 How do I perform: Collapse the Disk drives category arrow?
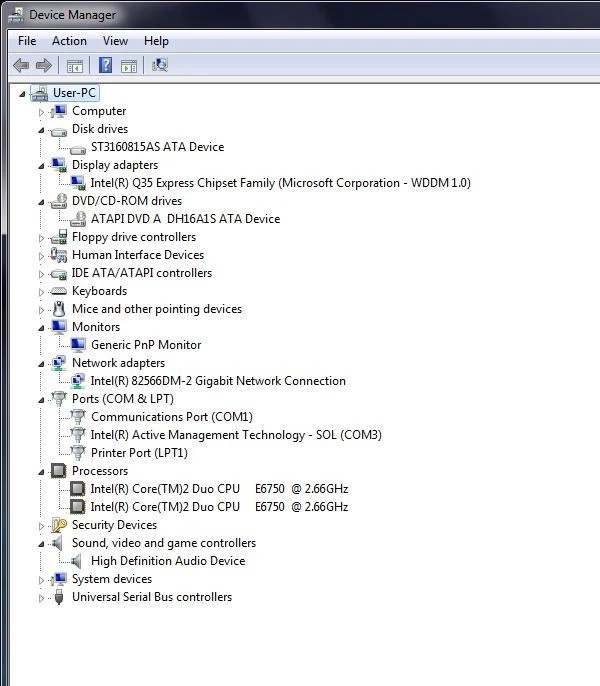41,130
